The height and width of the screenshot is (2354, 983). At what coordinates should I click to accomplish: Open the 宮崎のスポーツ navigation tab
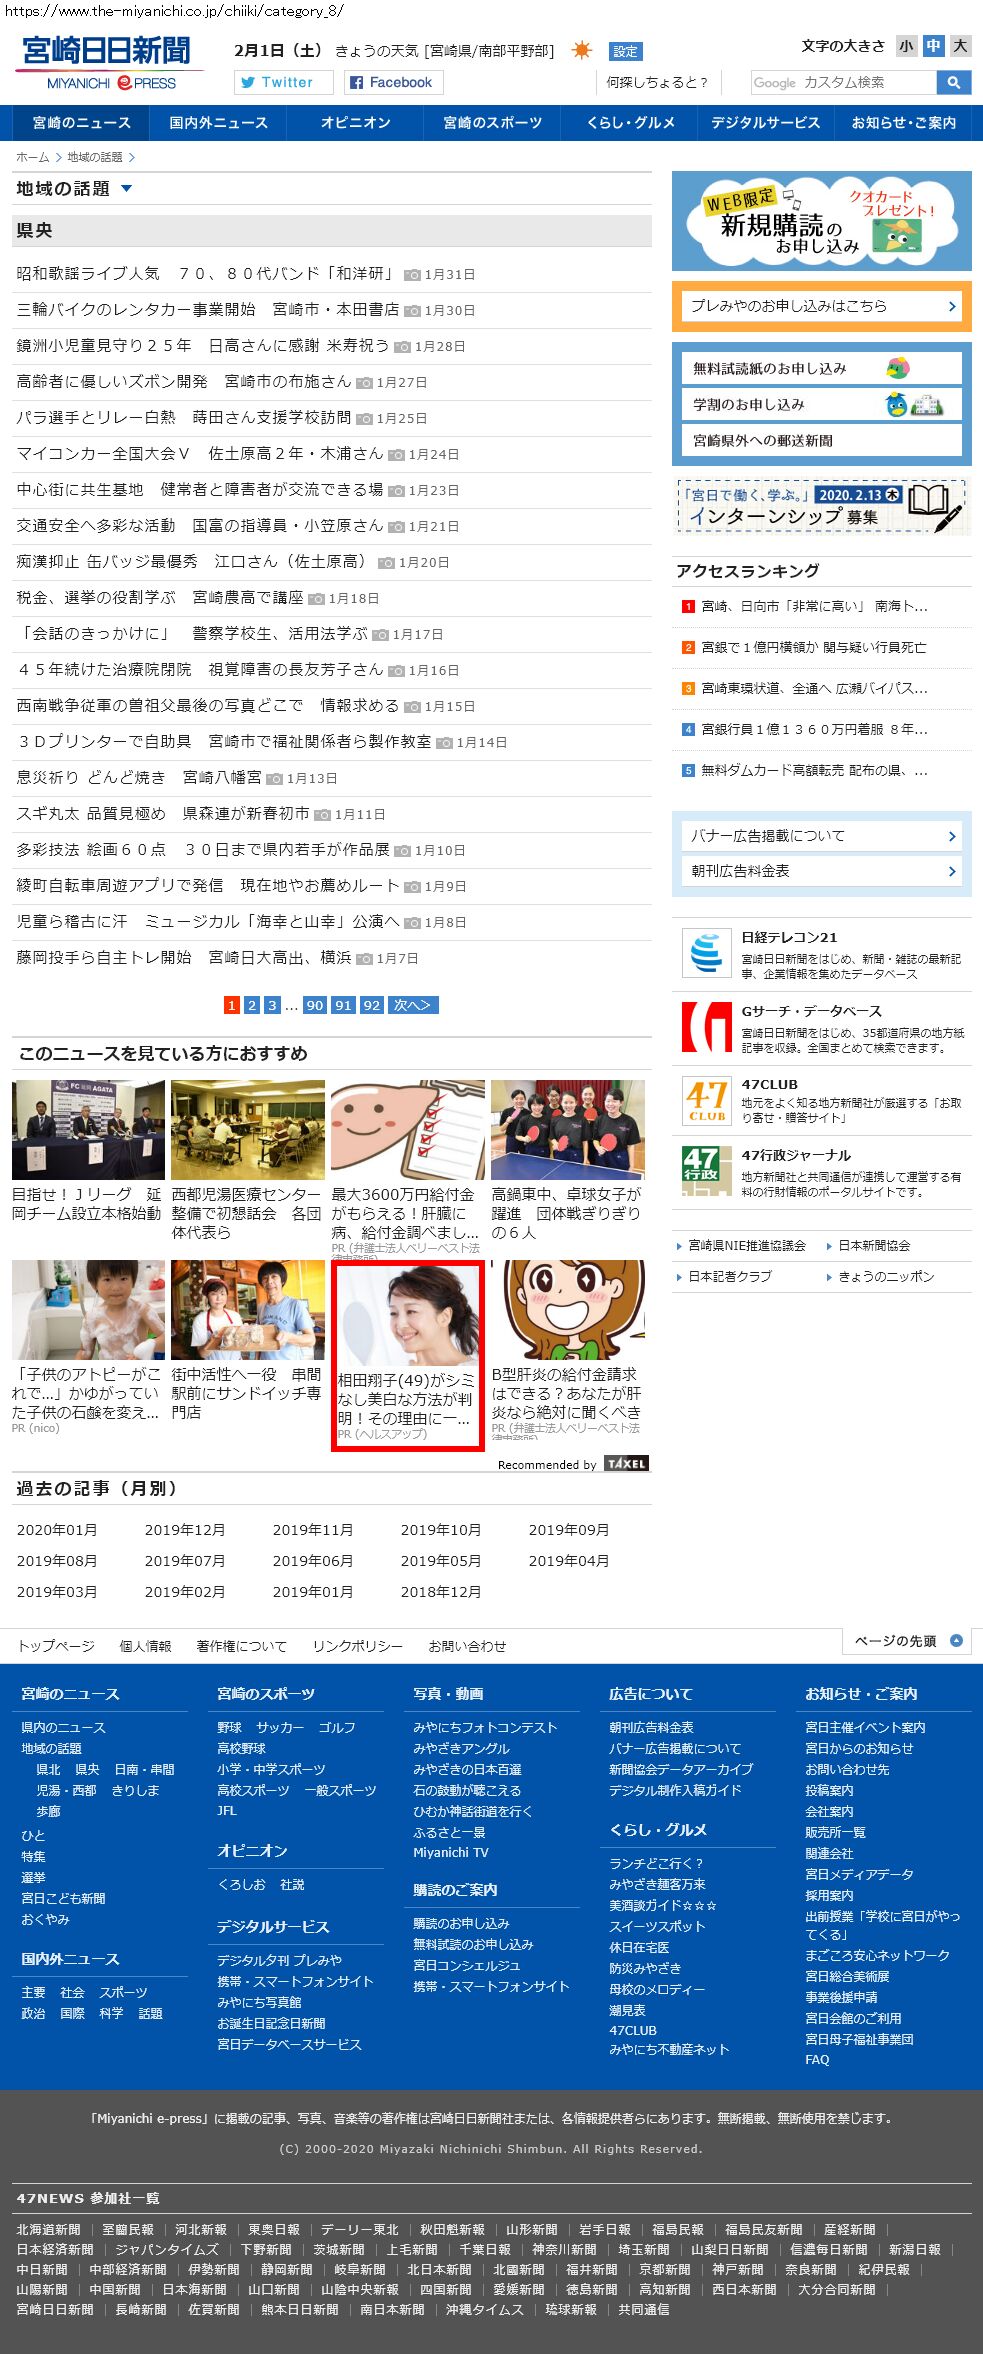(492, 123)
